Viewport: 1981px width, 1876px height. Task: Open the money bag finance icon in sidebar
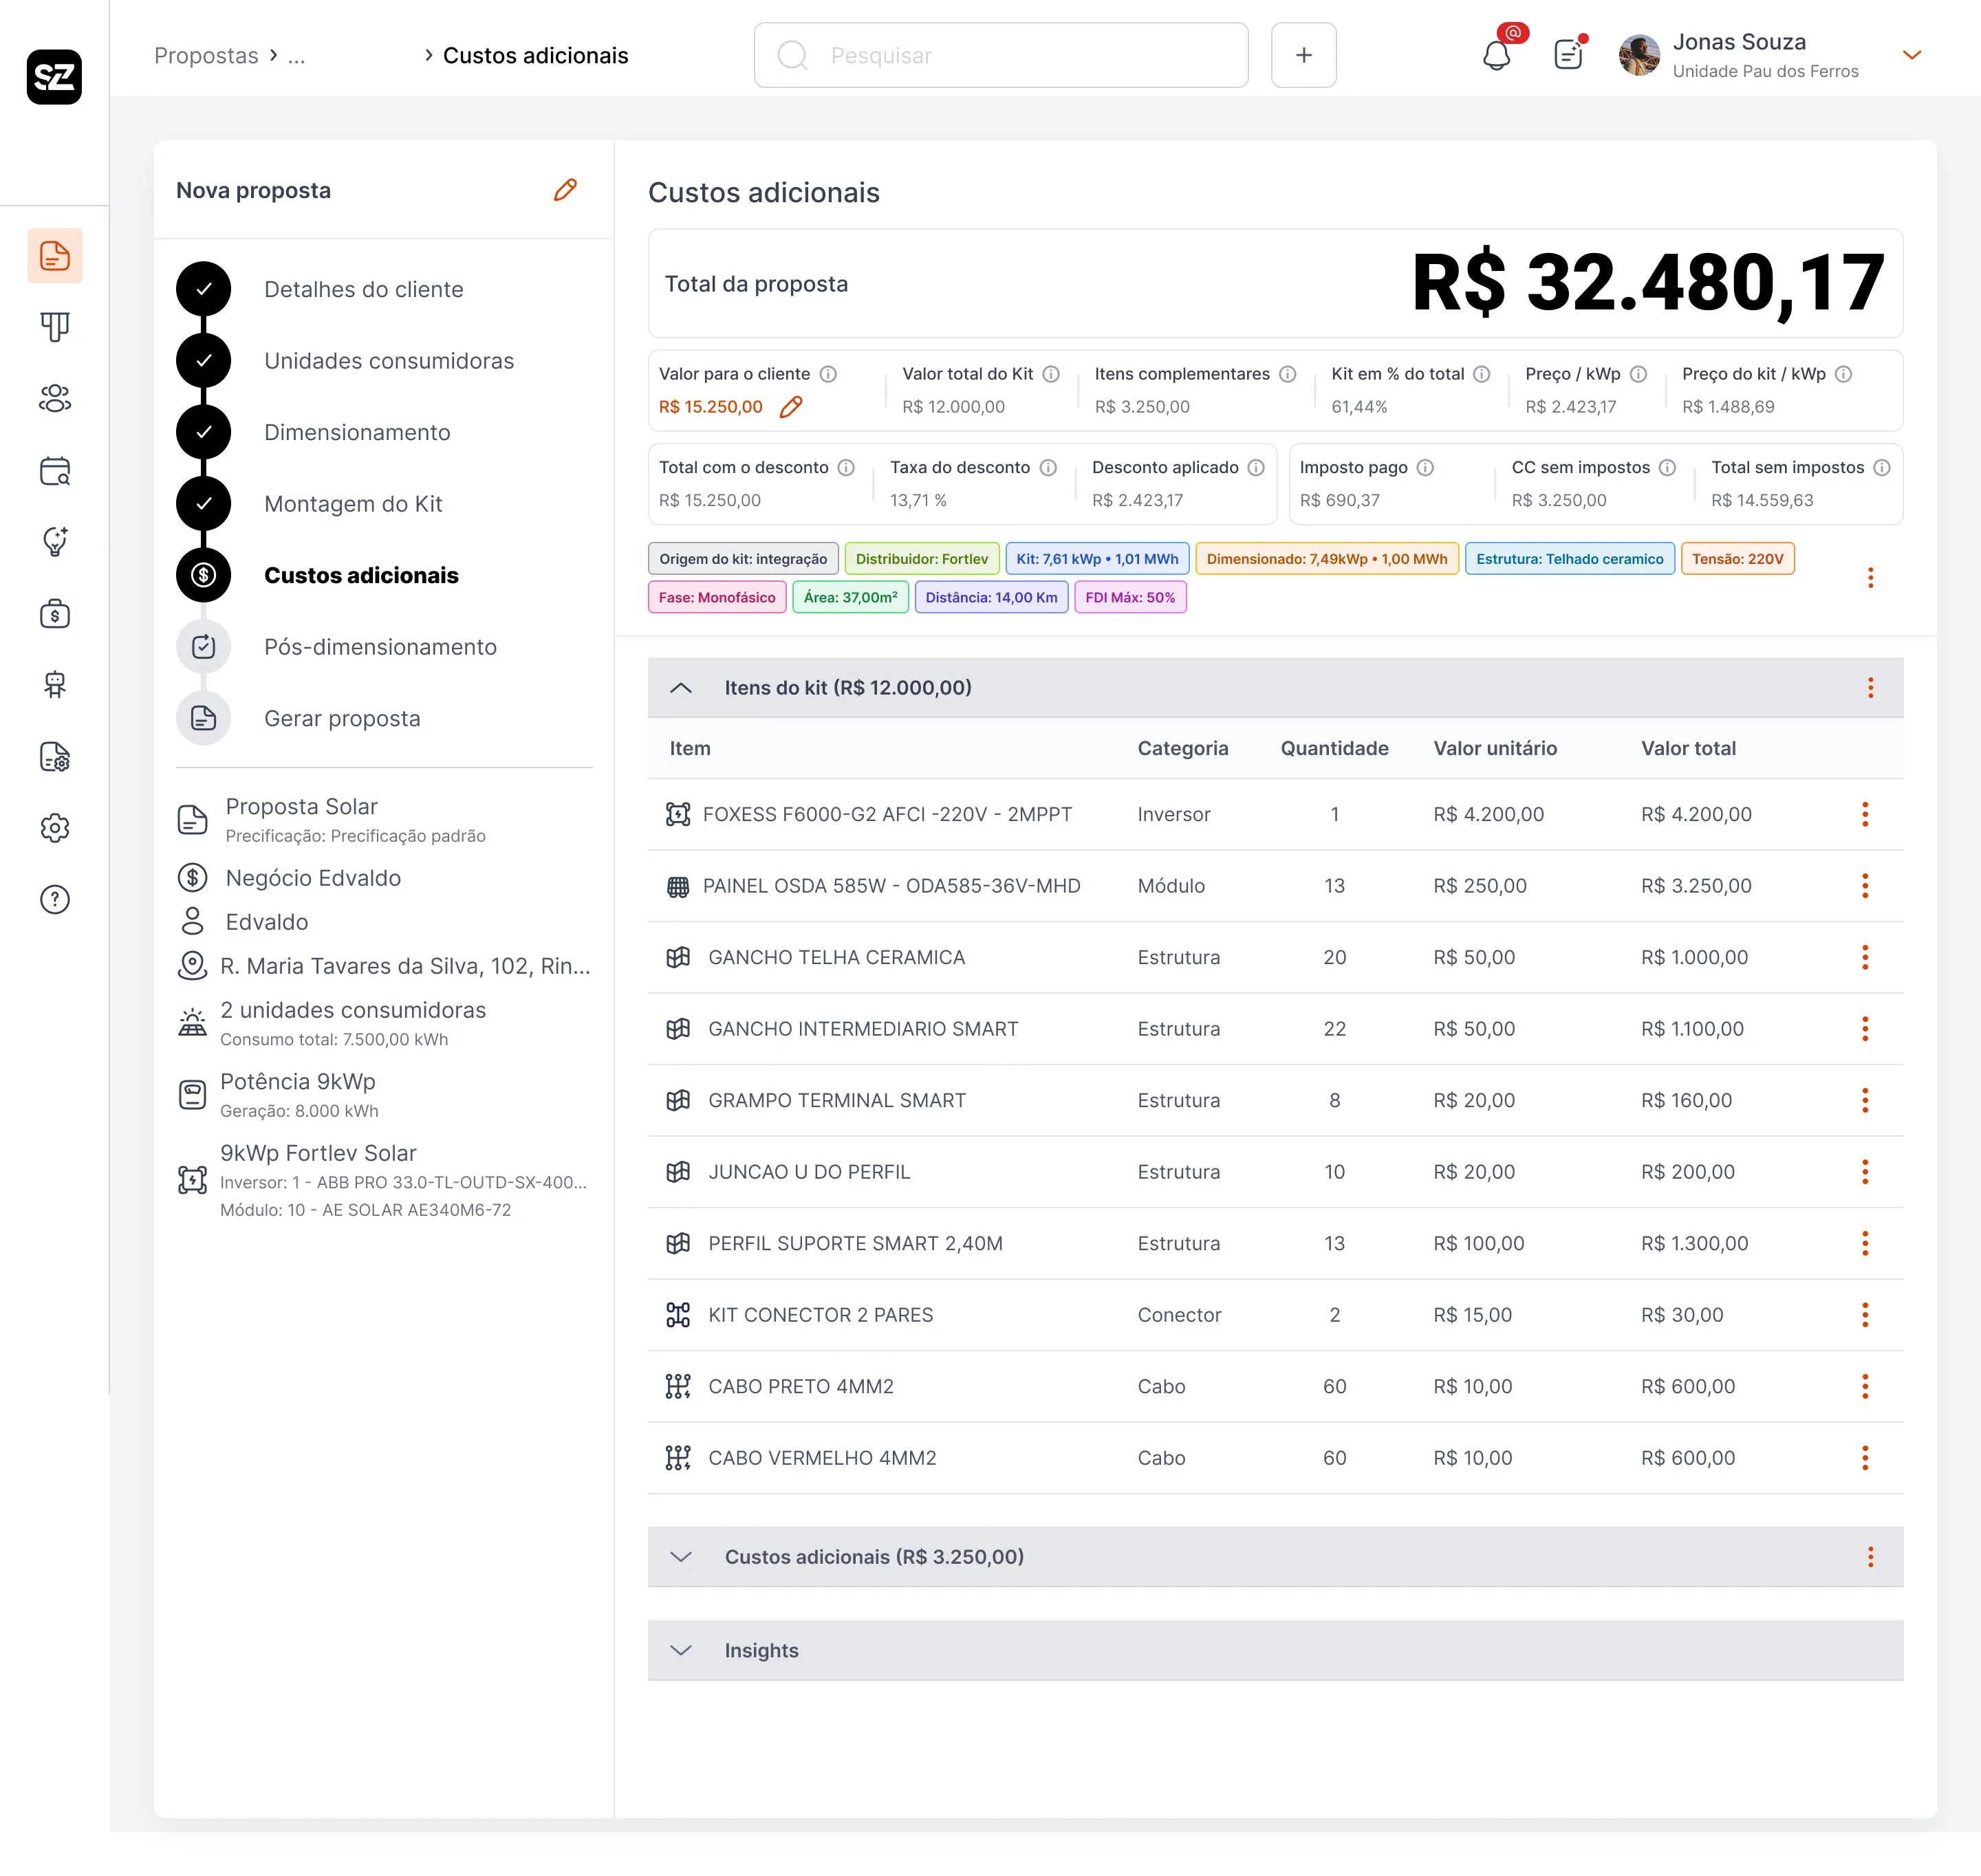click(55, 613)
